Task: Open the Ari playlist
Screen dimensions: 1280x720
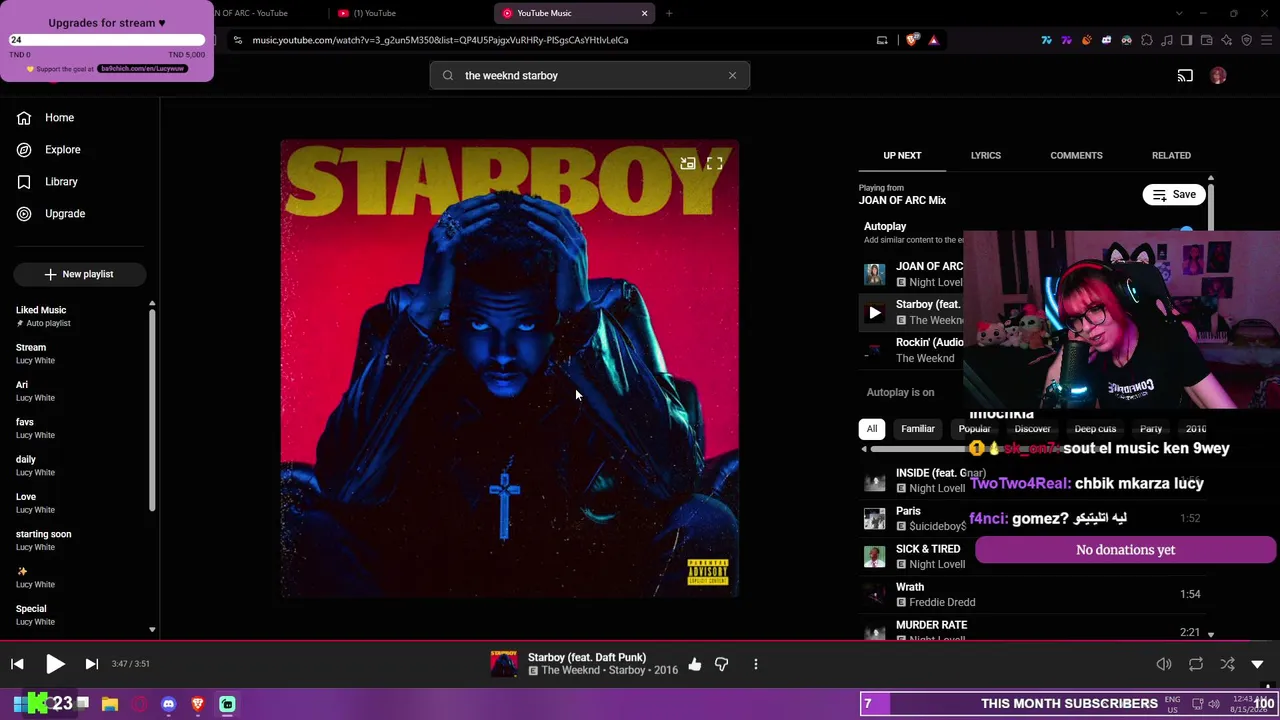Action: pos(35,391)
